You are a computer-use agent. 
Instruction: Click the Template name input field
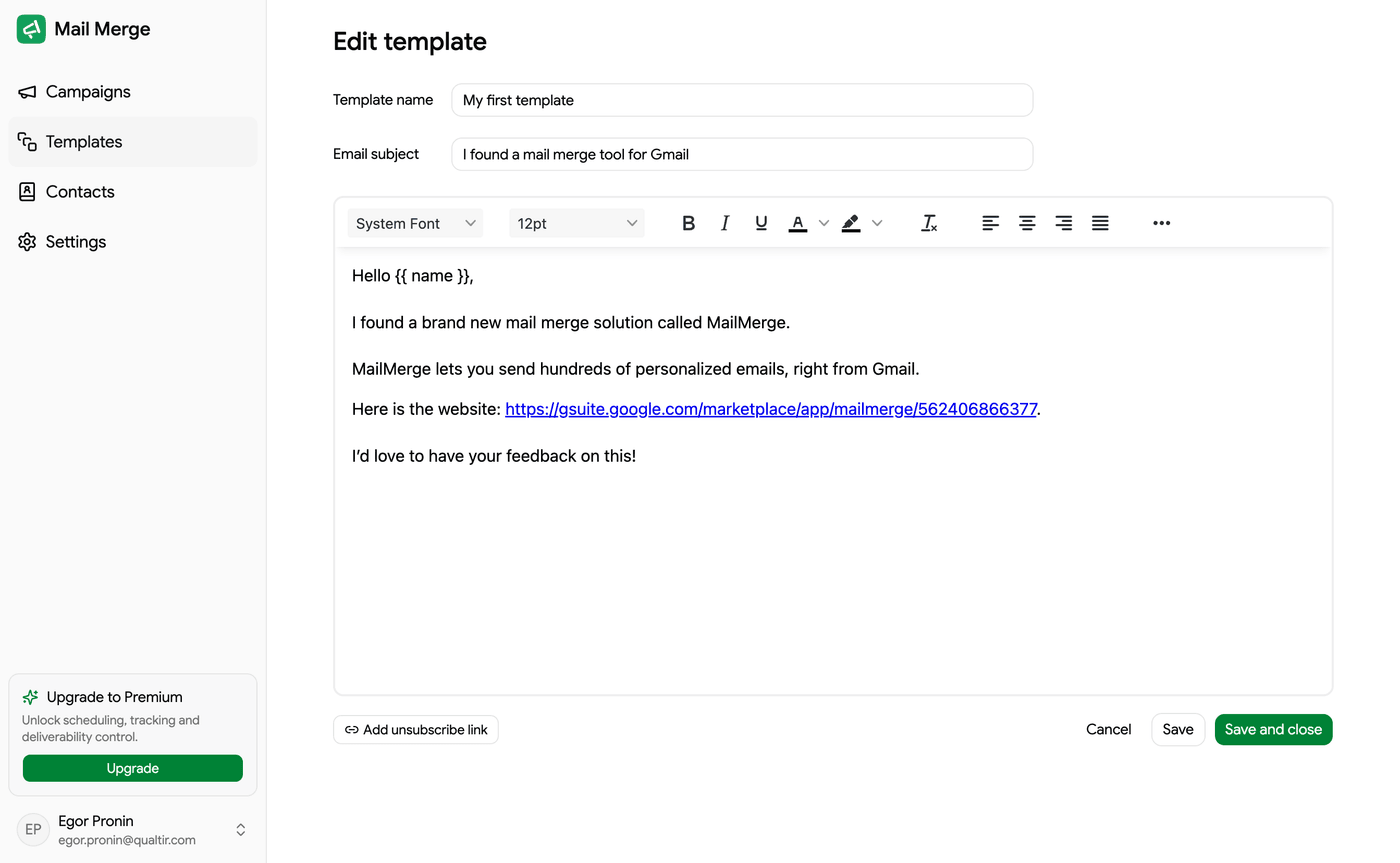click(x=742, y=100)
